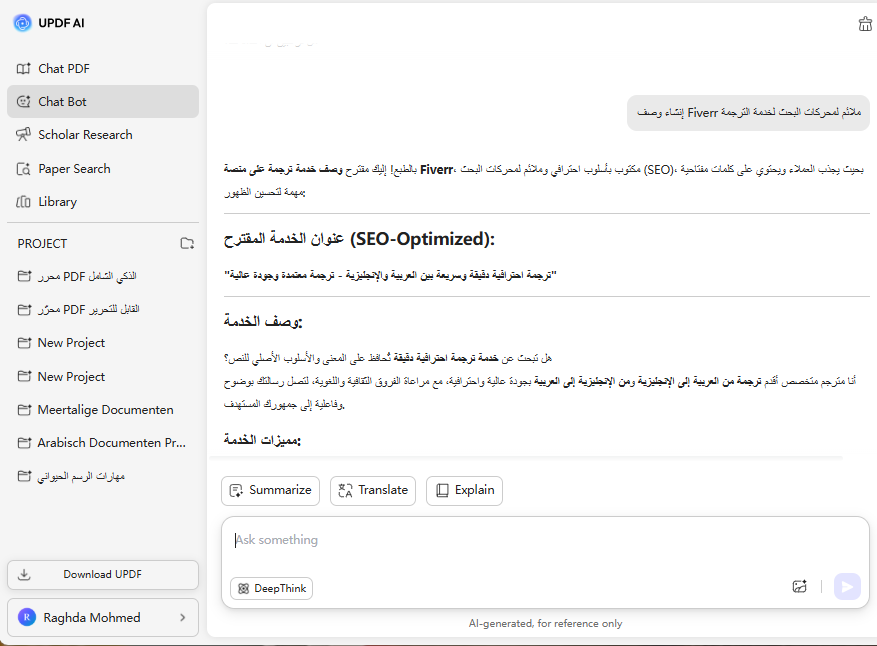Click the Download UPDF button

[103, 574]
